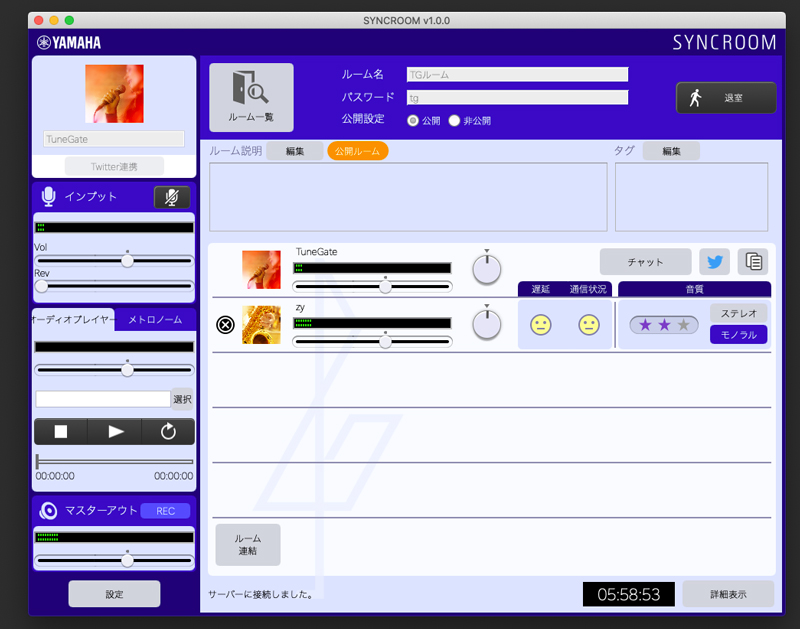Adjust TuneGate's volume slider
Screen dimensions: 800x629
pos(372,287)
